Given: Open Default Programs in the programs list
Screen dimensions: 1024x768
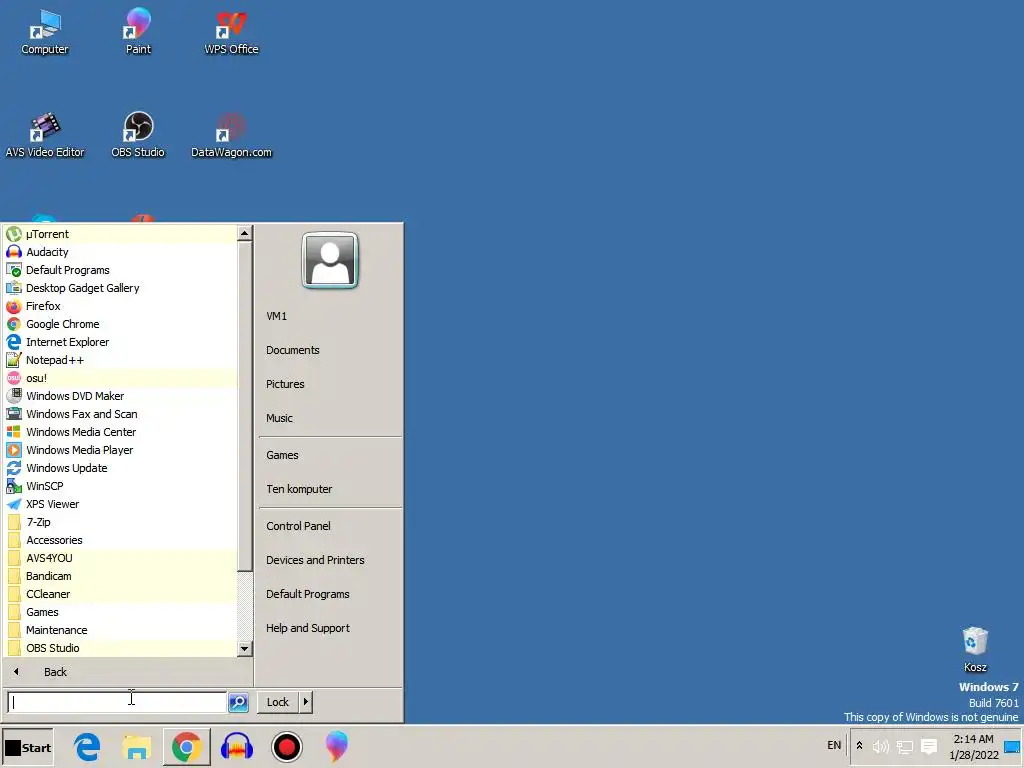Looking at the screenshot, I should (121, 270).
